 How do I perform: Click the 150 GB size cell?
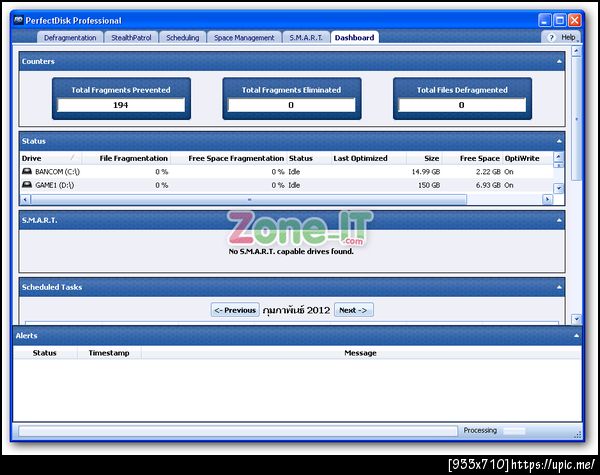429,185
